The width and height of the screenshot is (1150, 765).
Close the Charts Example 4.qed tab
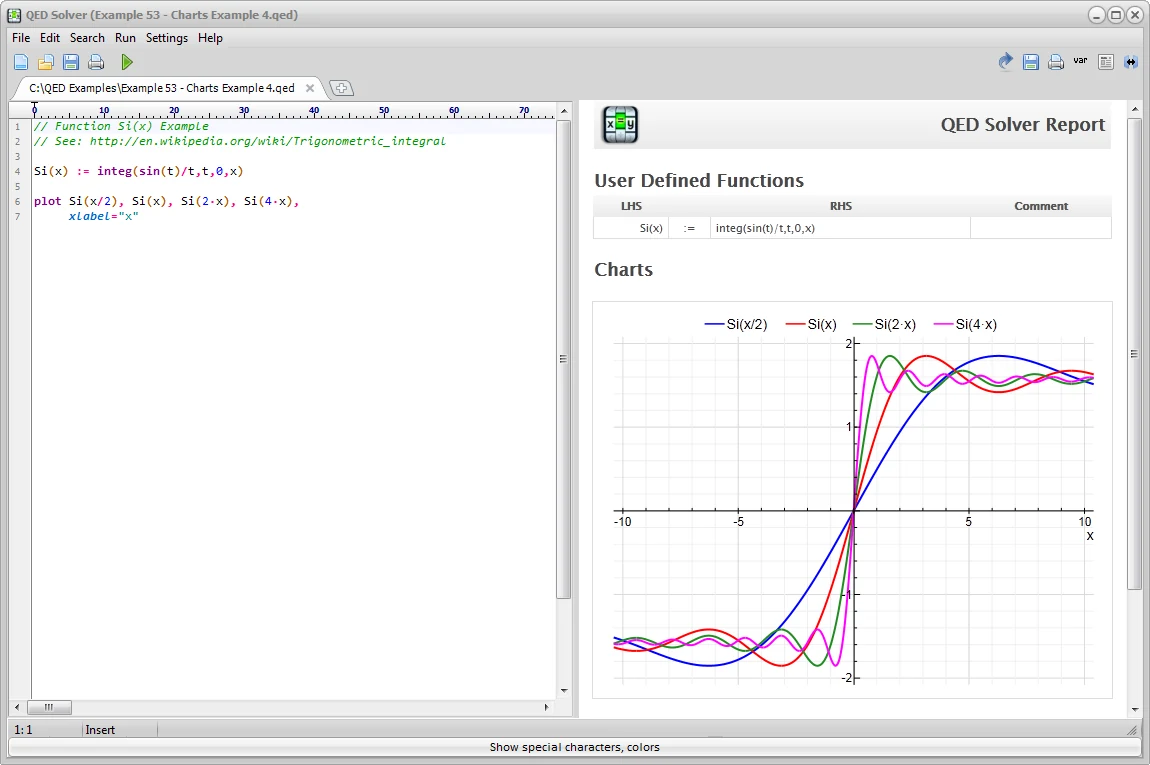[x=310, y=88]
